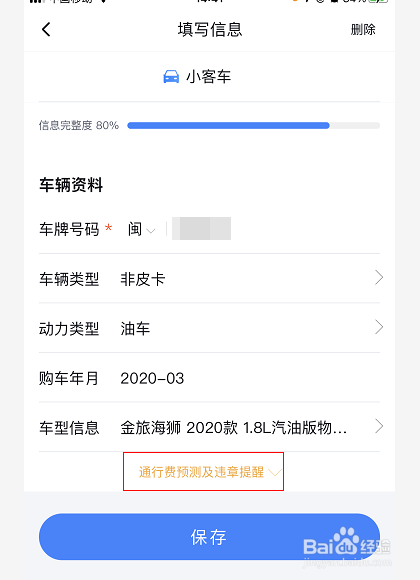Image resolution: width=420 pixels, height=580 pixels.
Task: Tap 金旅海狮 2020款 model info
Action: point(233,428)
